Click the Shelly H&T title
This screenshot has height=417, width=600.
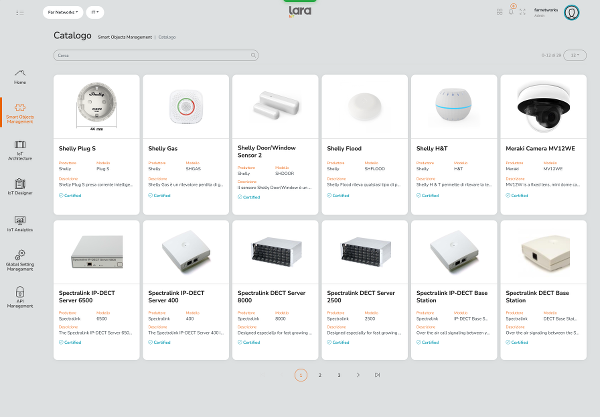tap(432, 148)
